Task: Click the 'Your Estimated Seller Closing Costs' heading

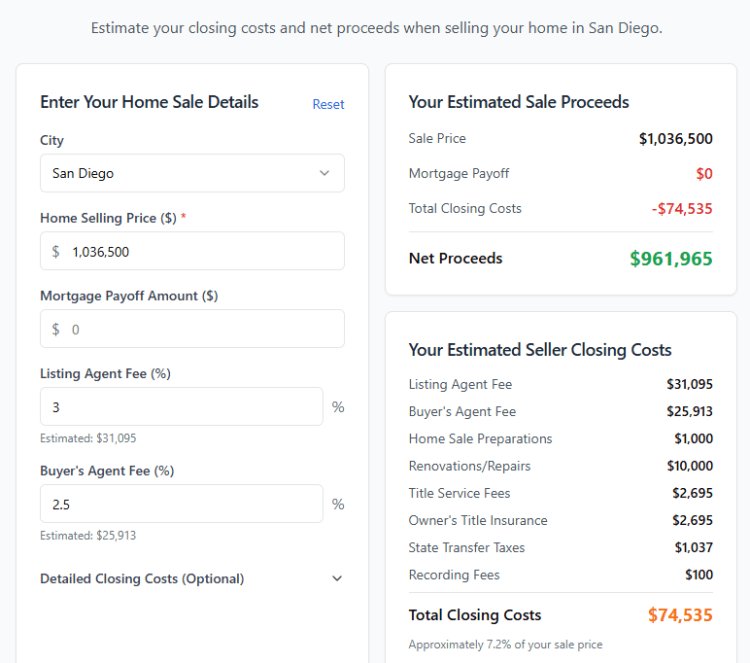Action: click(x=540, y=350)
